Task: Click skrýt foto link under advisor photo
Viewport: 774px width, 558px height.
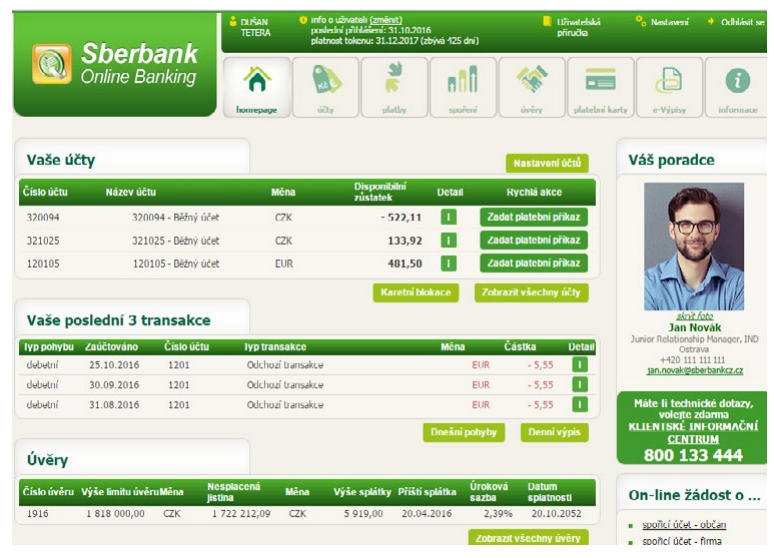Action: pos(695,316)
